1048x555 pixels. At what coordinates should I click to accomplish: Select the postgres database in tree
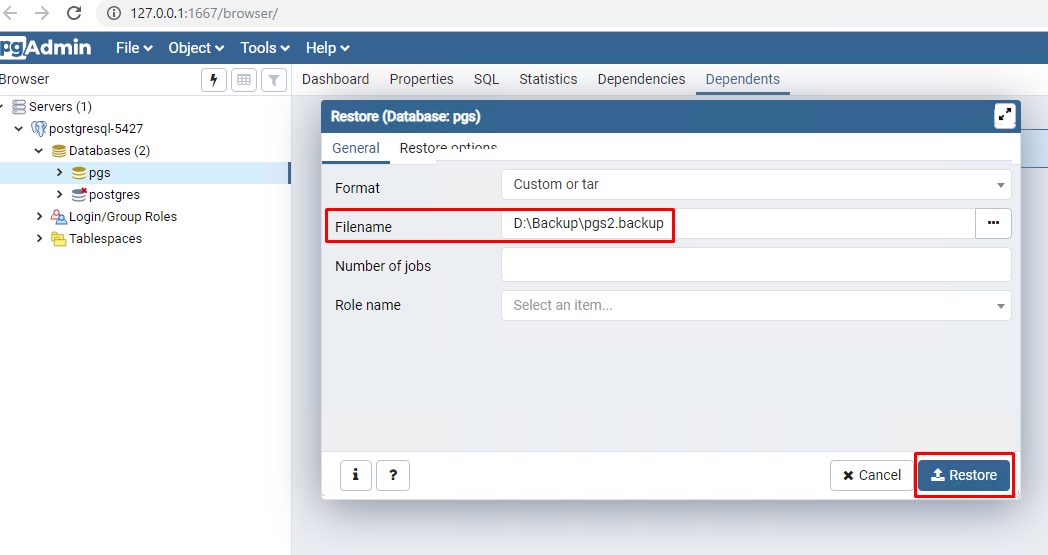114,195
